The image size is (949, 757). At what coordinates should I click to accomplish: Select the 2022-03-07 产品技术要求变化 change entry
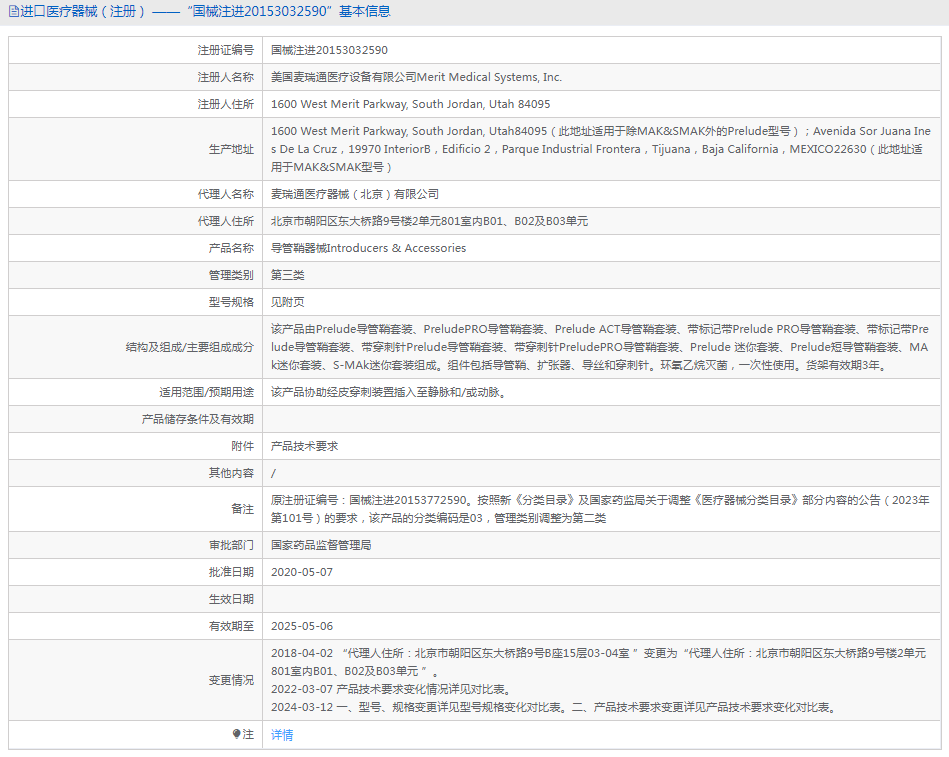point(392,689)
